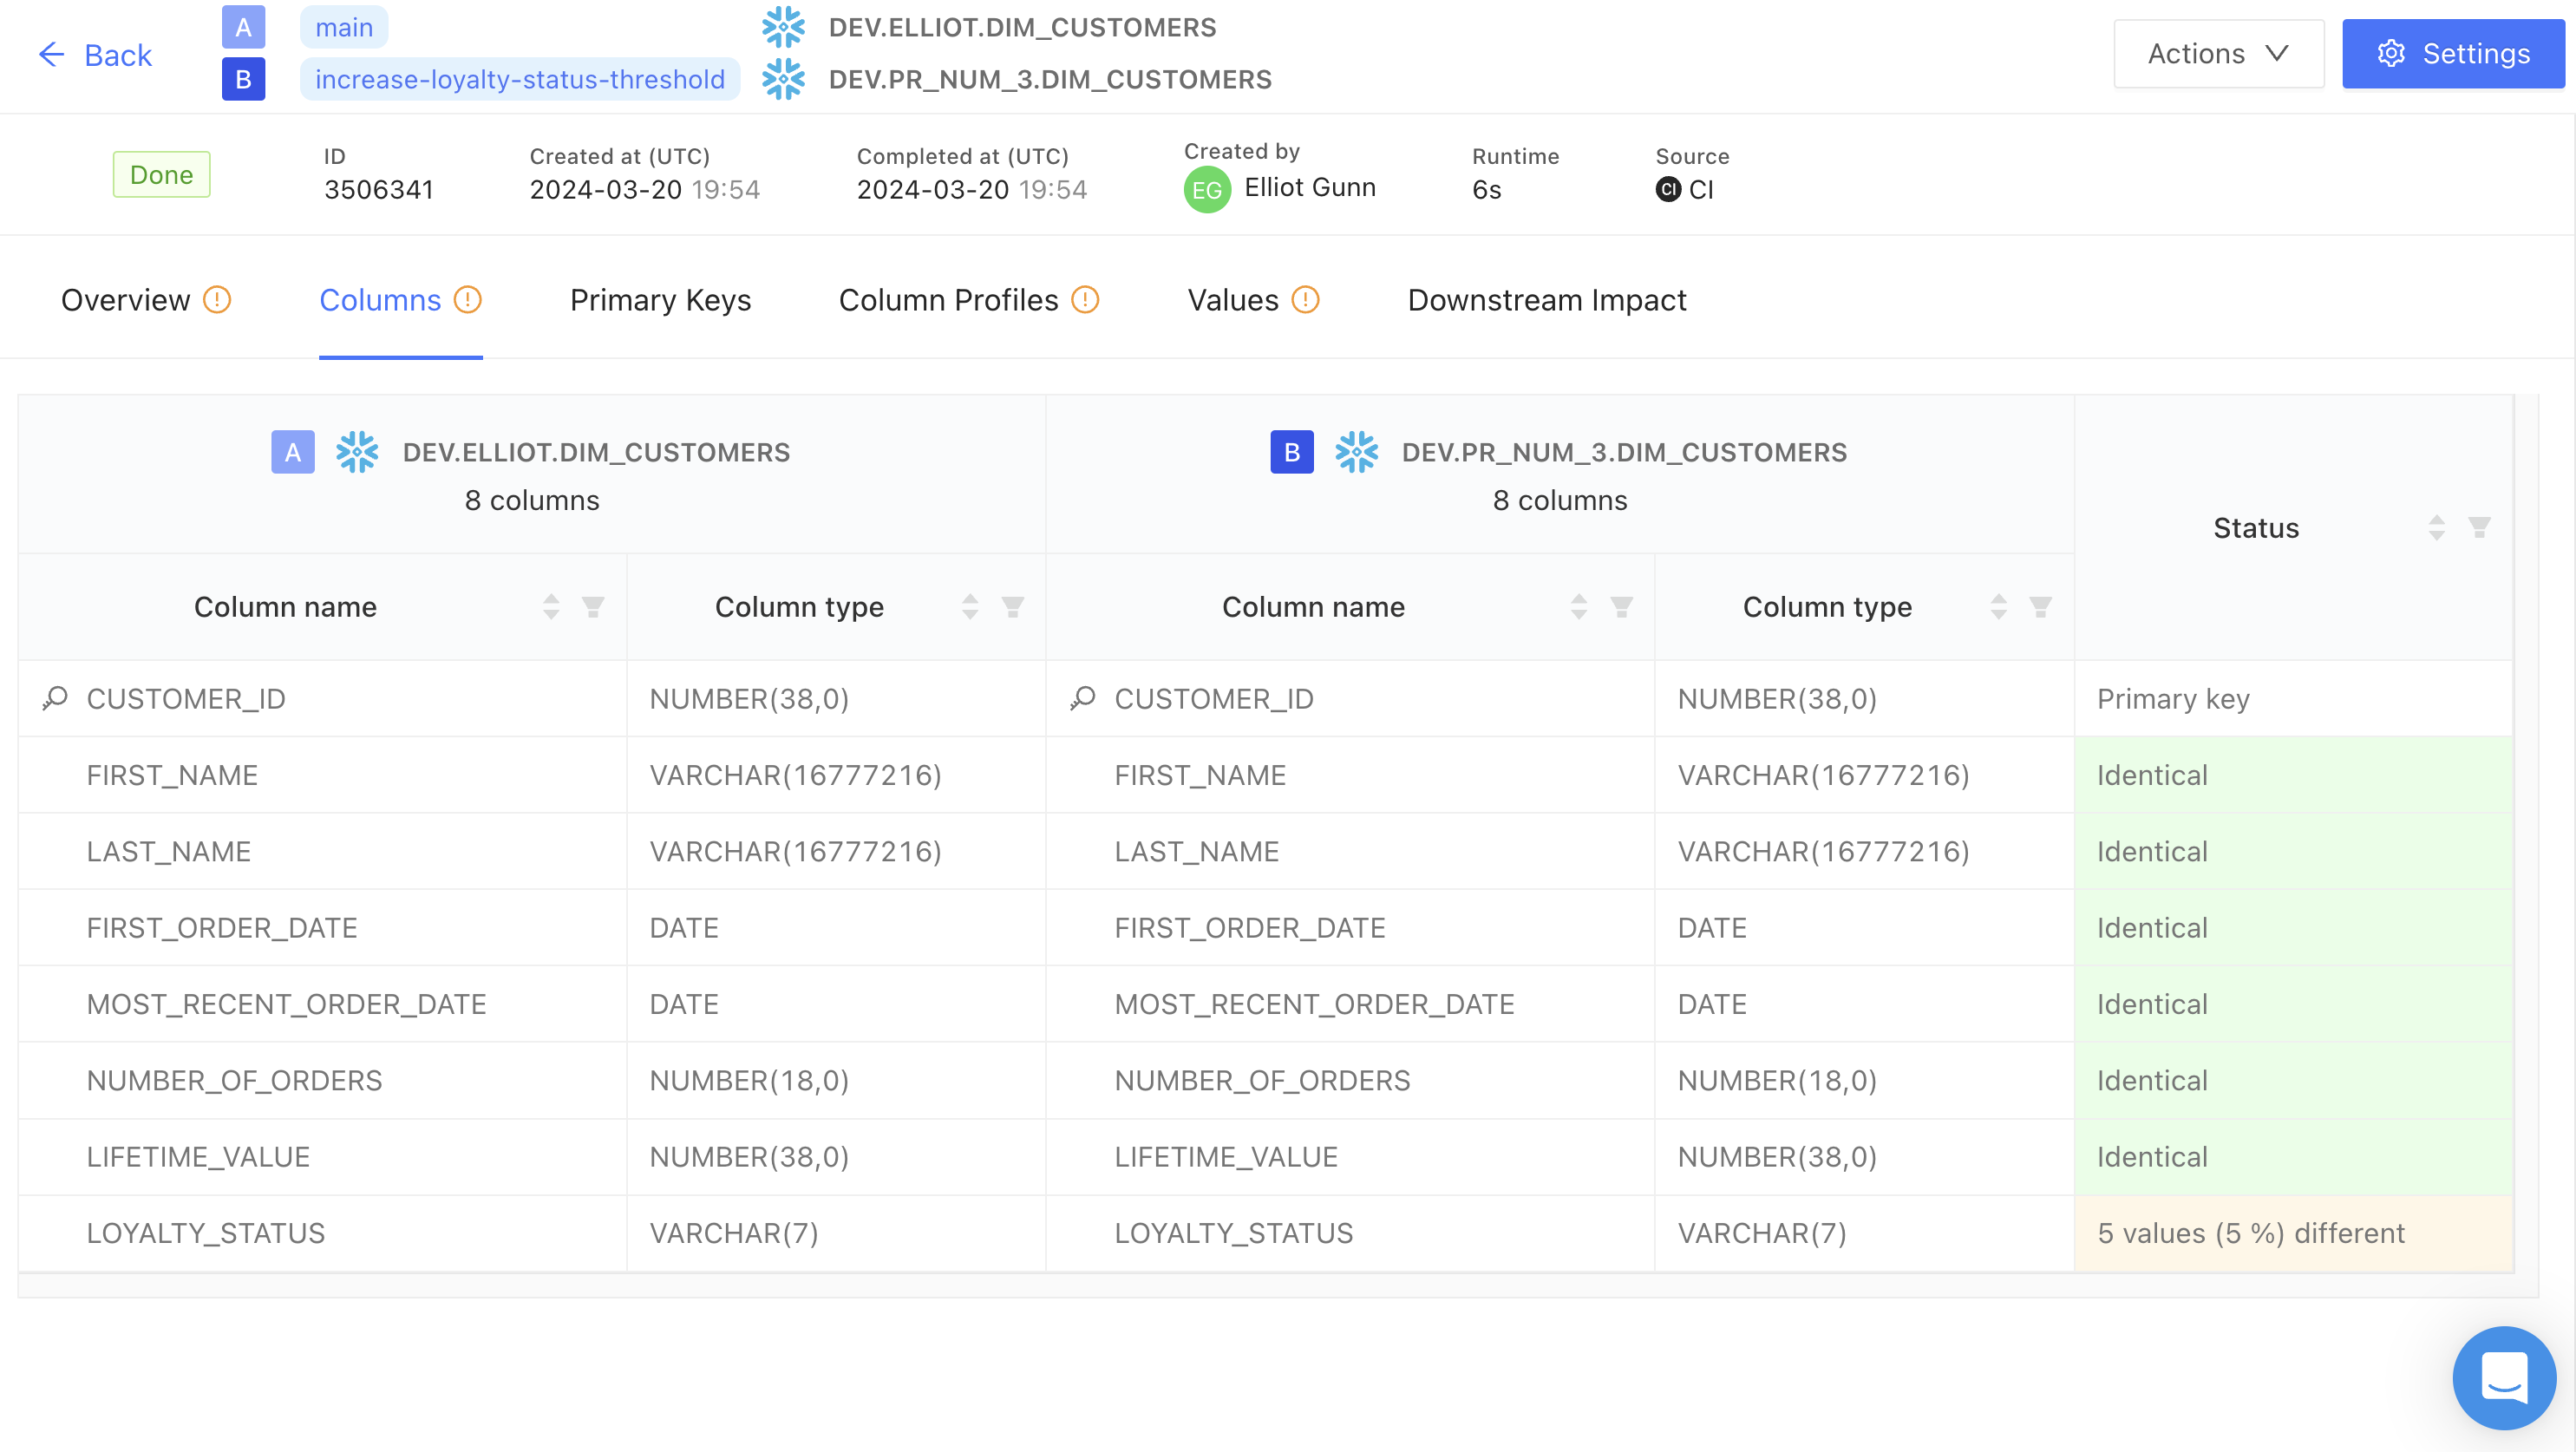The height and width of the screenshot is (1452, 2576).
Task: Click the ID value 3506341
Action: (378, 190)
